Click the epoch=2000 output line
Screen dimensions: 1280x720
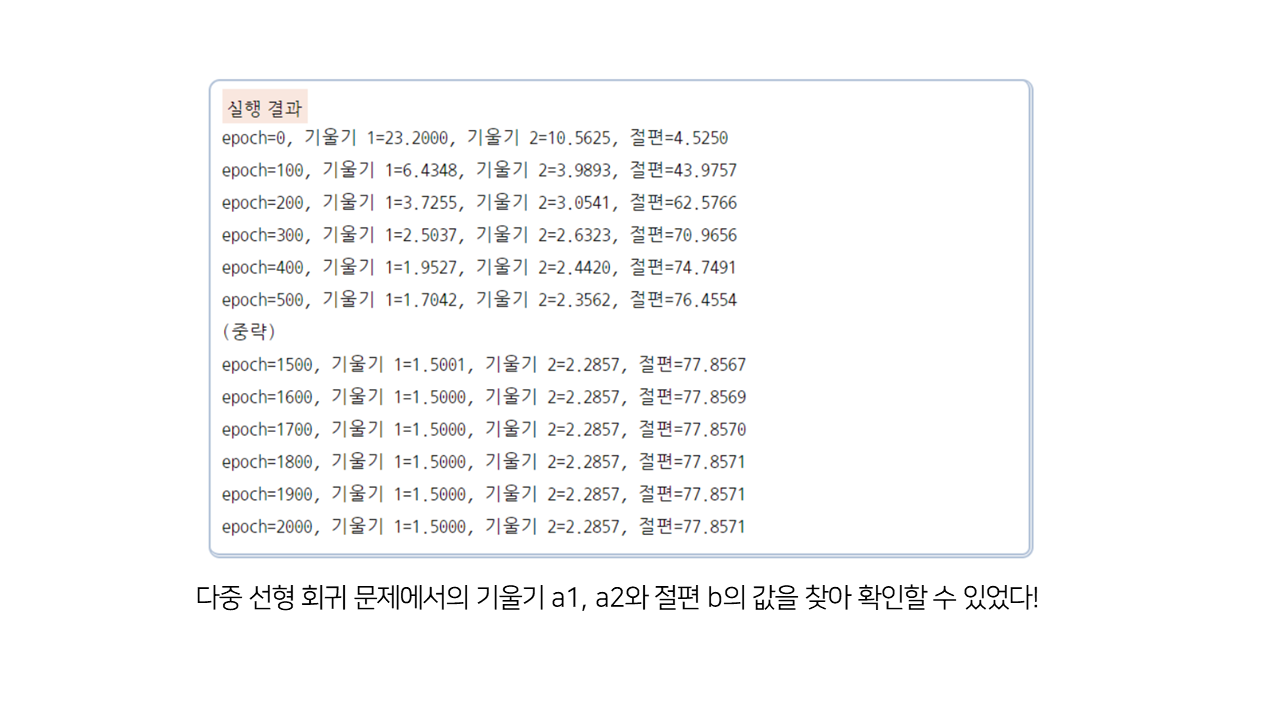click(484, 526)
